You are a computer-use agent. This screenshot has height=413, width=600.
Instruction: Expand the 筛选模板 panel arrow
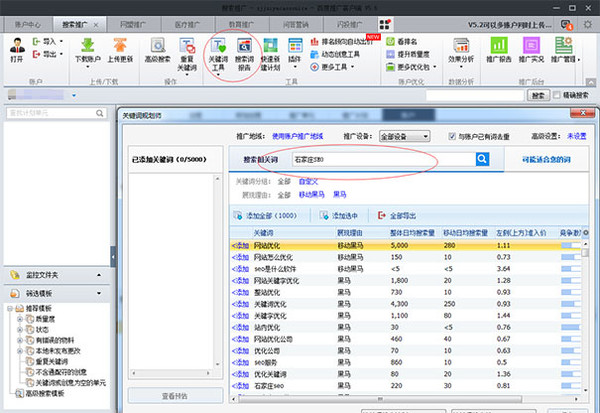pyautogui.click(x=99, y=293)
